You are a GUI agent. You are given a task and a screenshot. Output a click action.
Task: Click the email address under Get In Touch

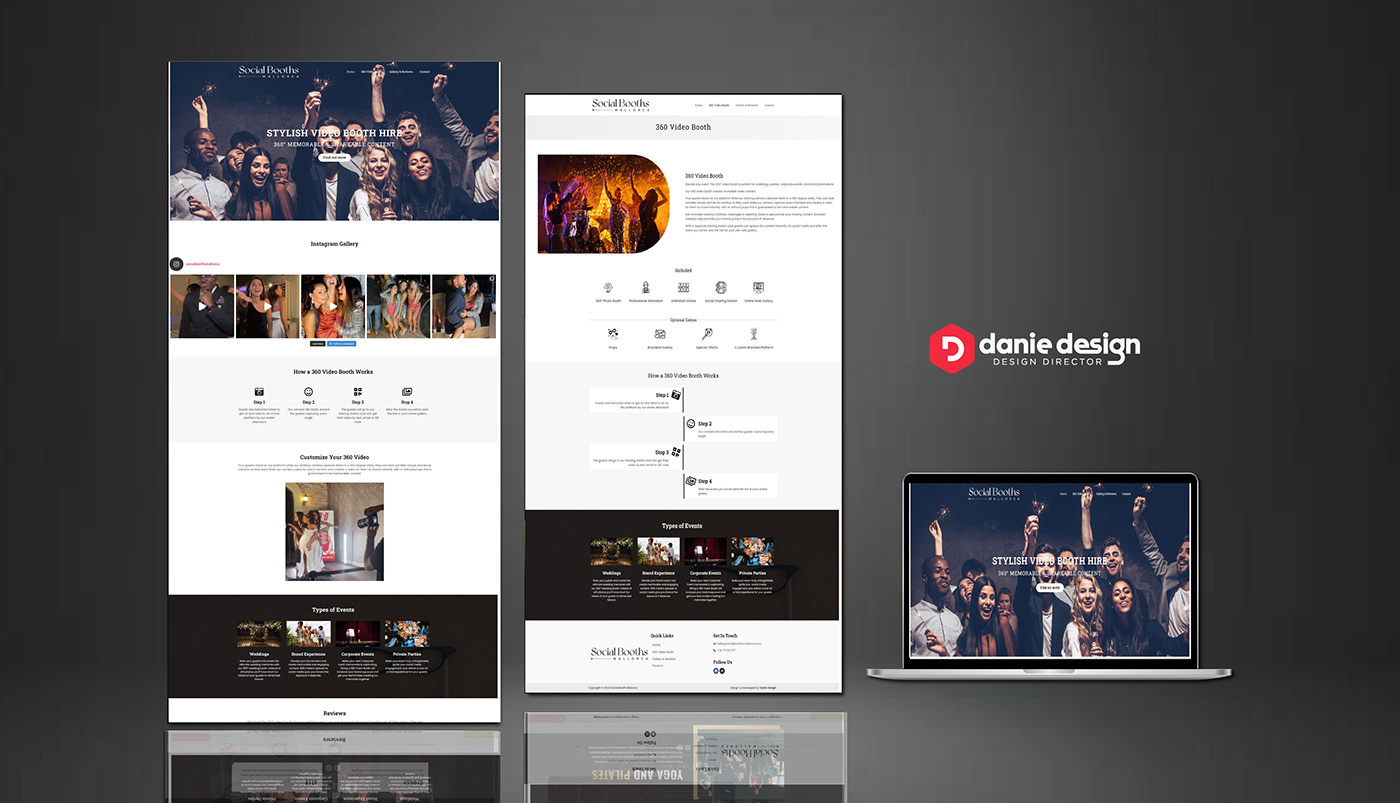[739, 643]
